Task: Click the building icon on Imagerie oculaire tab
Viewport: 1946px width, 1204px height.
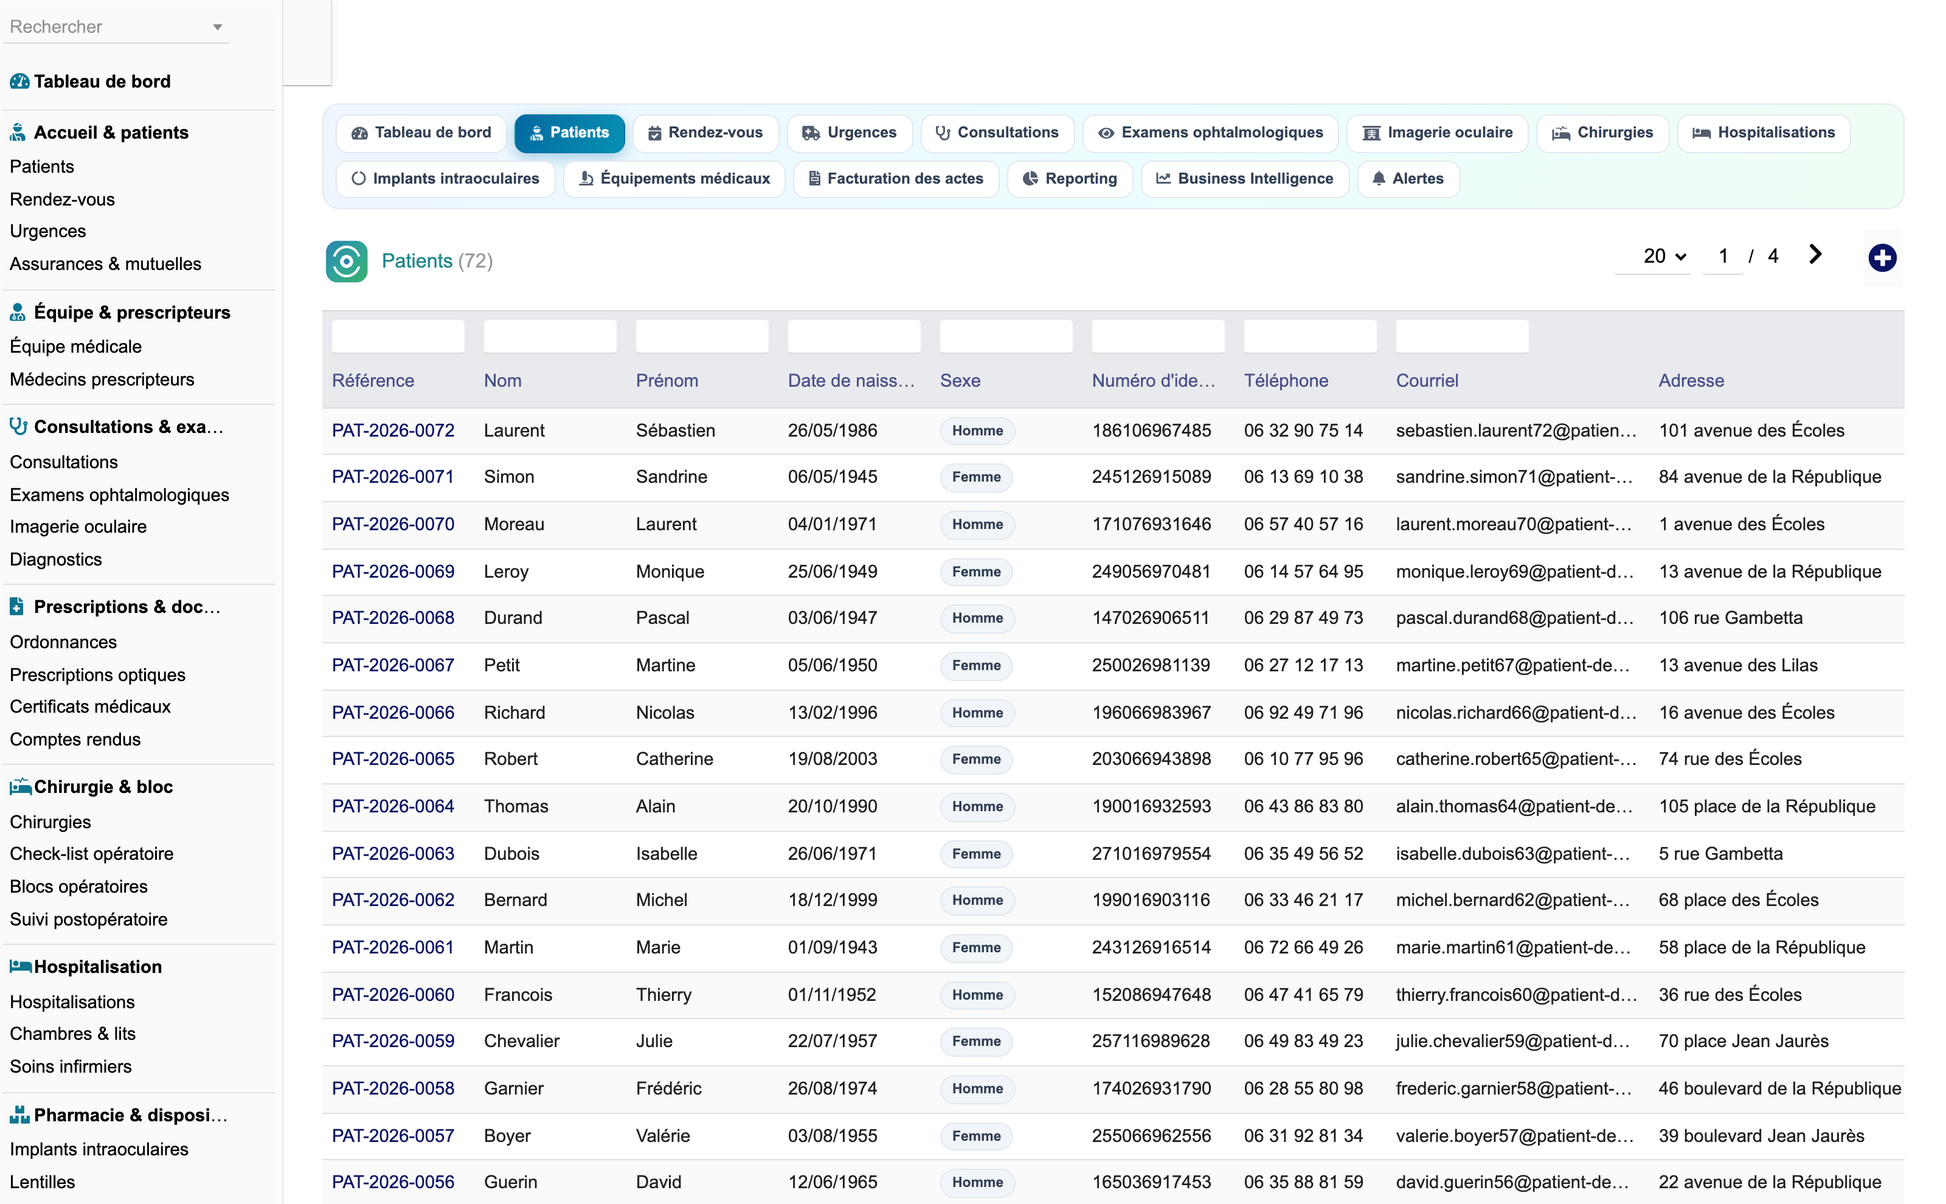Action: [1372, 133]
